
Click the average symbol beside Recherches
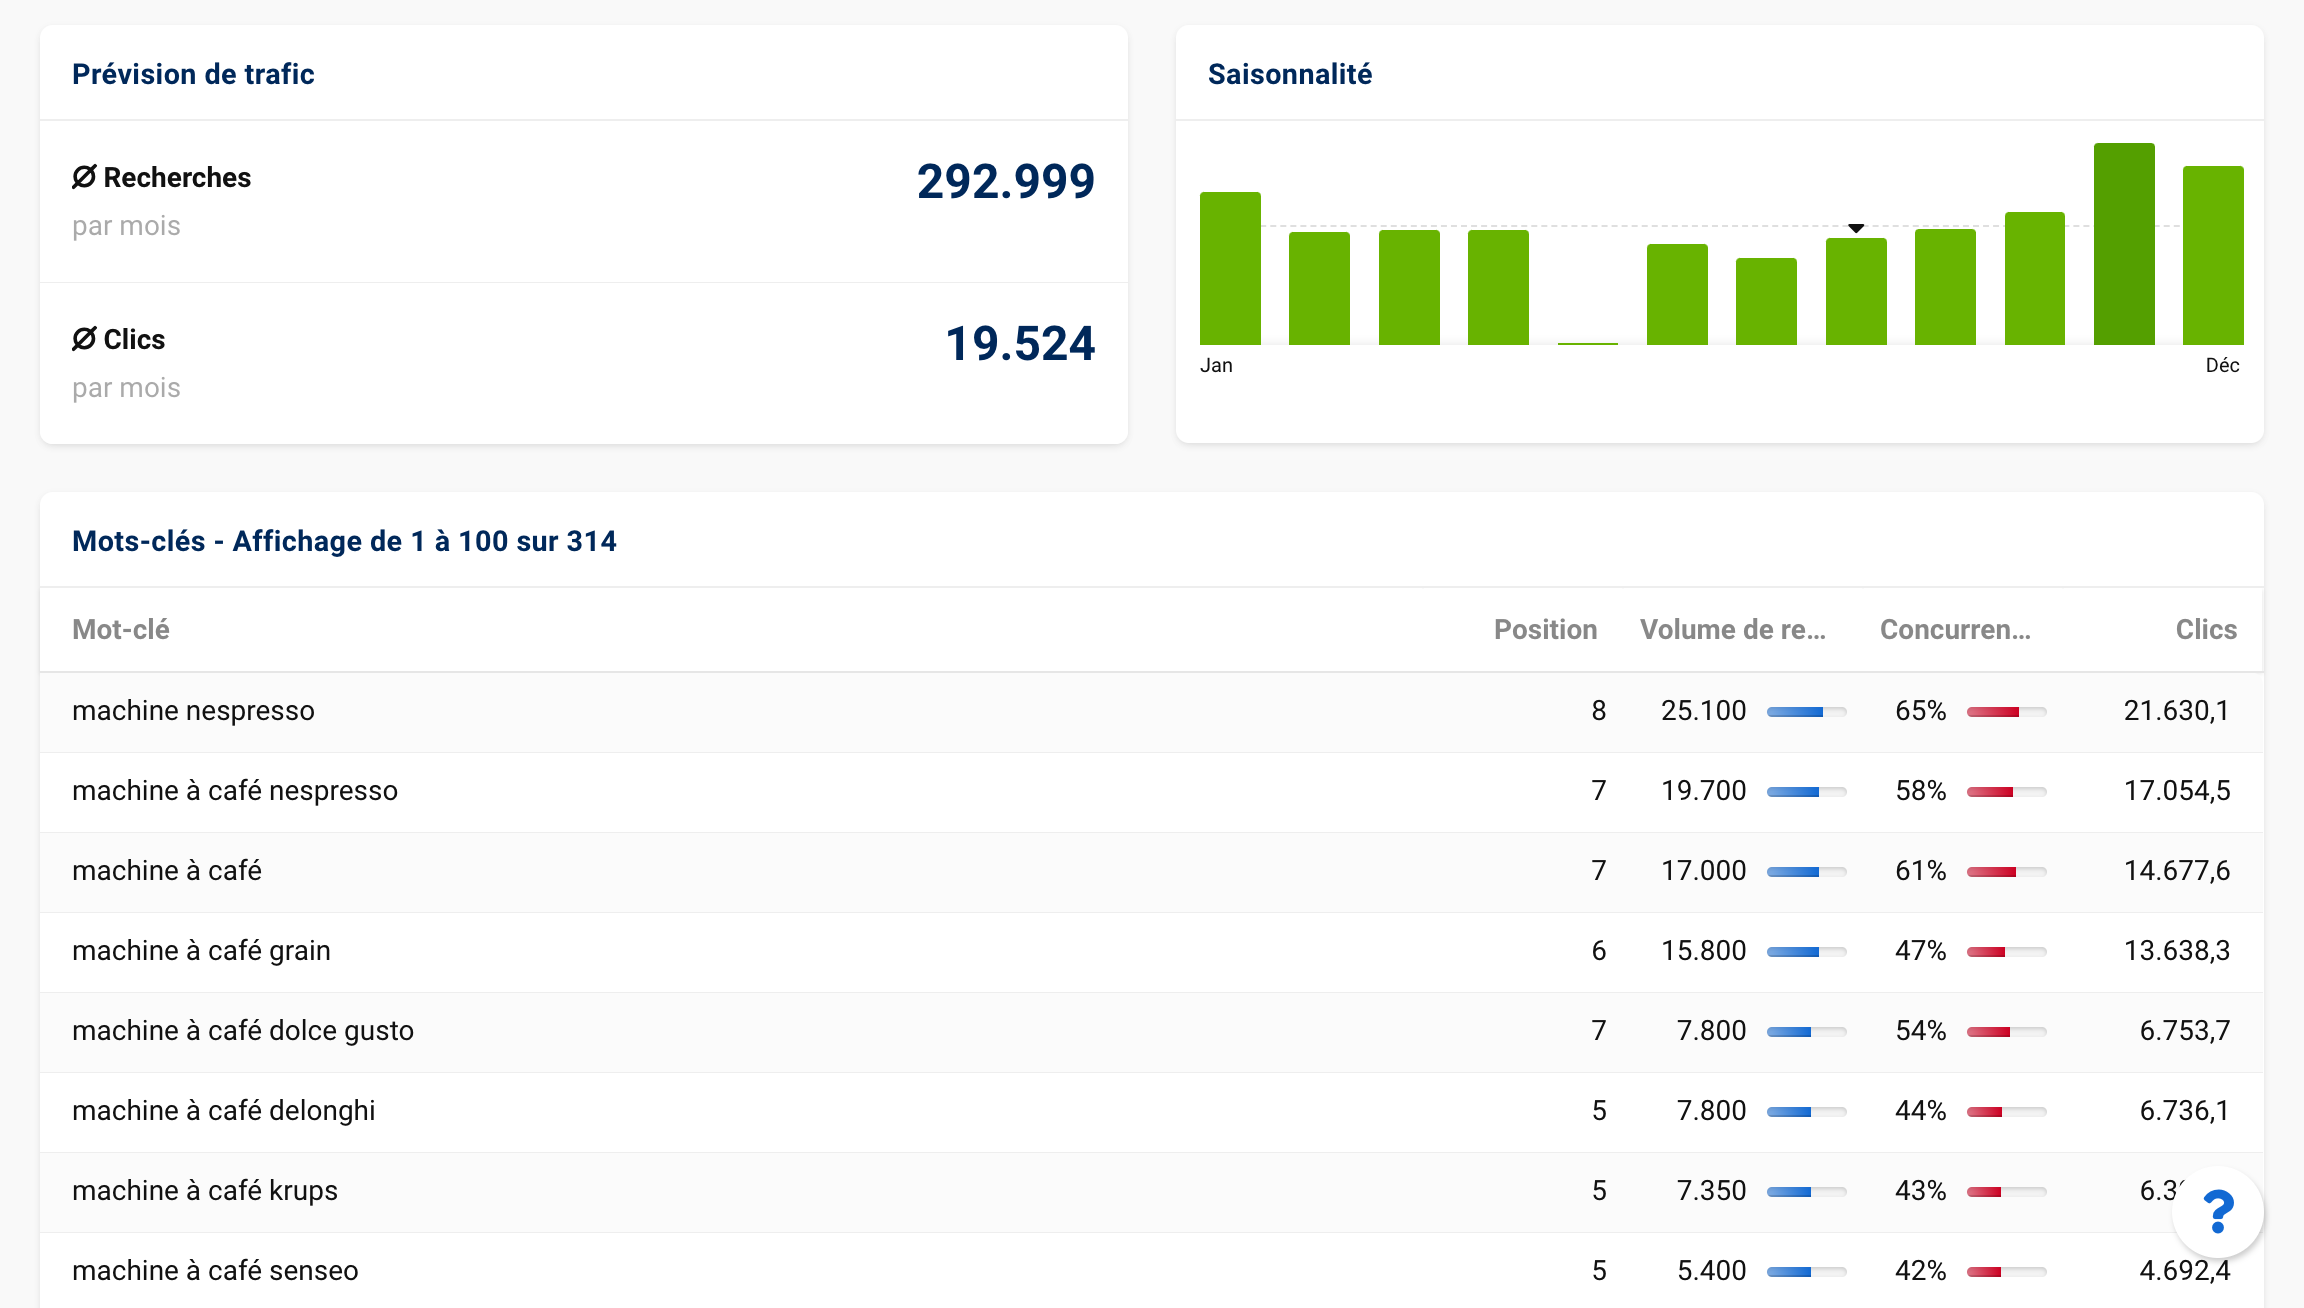(x=84, y=177)
